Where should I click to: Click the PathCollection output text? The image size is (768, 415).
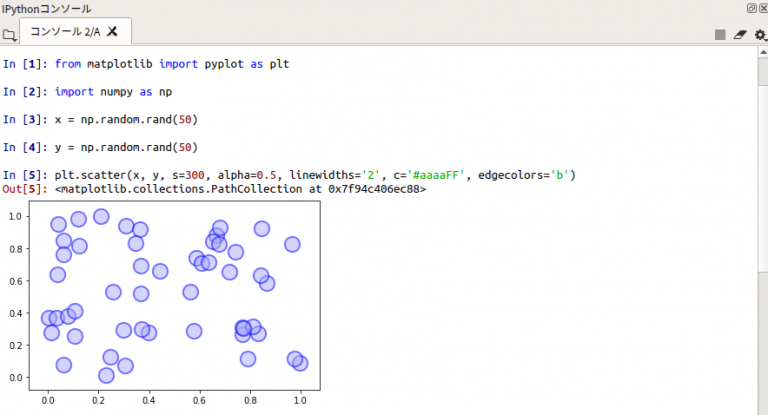point(240,189)
